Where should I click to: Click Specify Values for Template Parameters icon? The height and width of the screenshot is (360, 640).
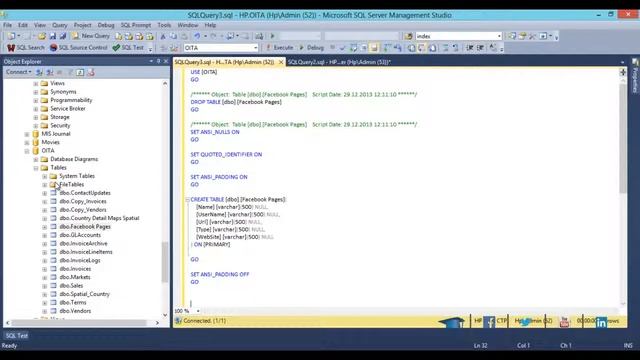point(493,48)
